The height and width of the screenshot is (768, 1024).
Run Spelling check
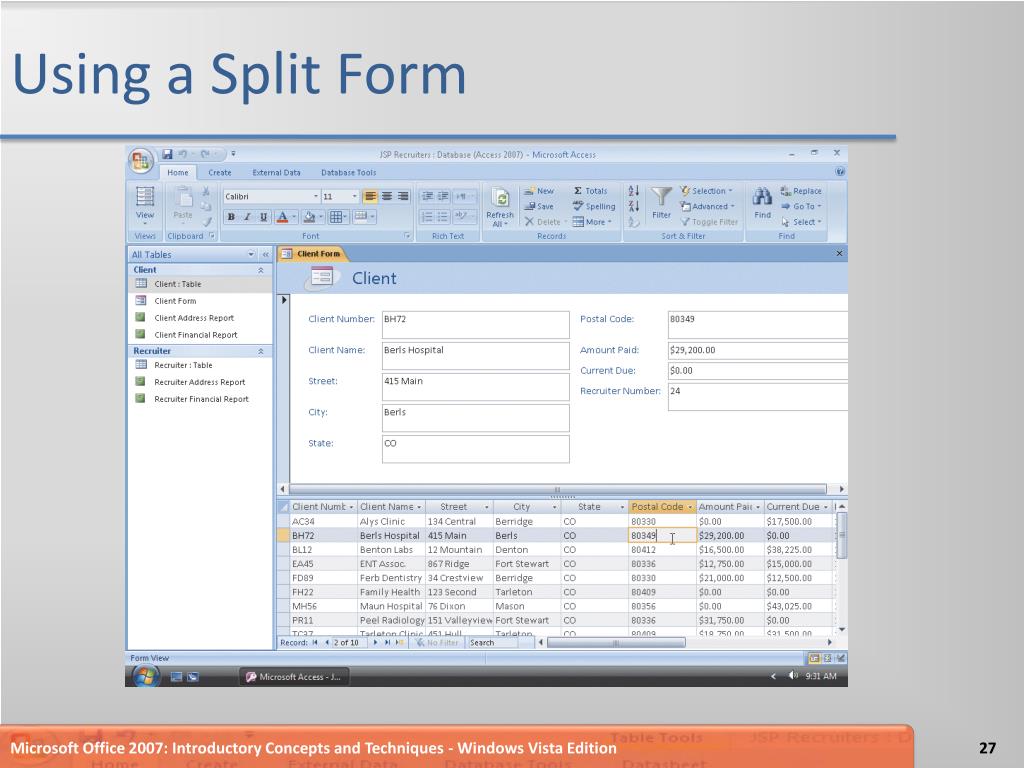pos(594,206)
